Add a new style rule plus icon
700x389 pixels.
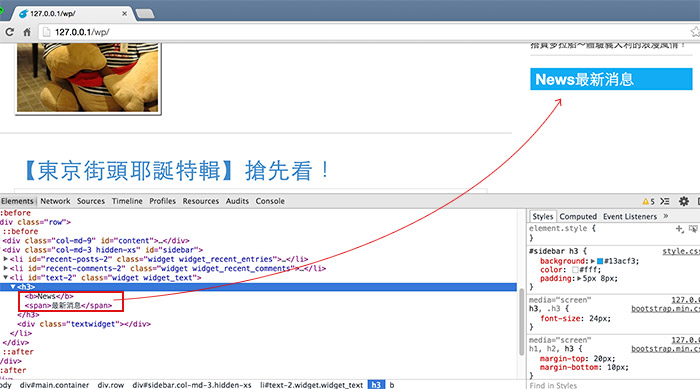(679, 229)
